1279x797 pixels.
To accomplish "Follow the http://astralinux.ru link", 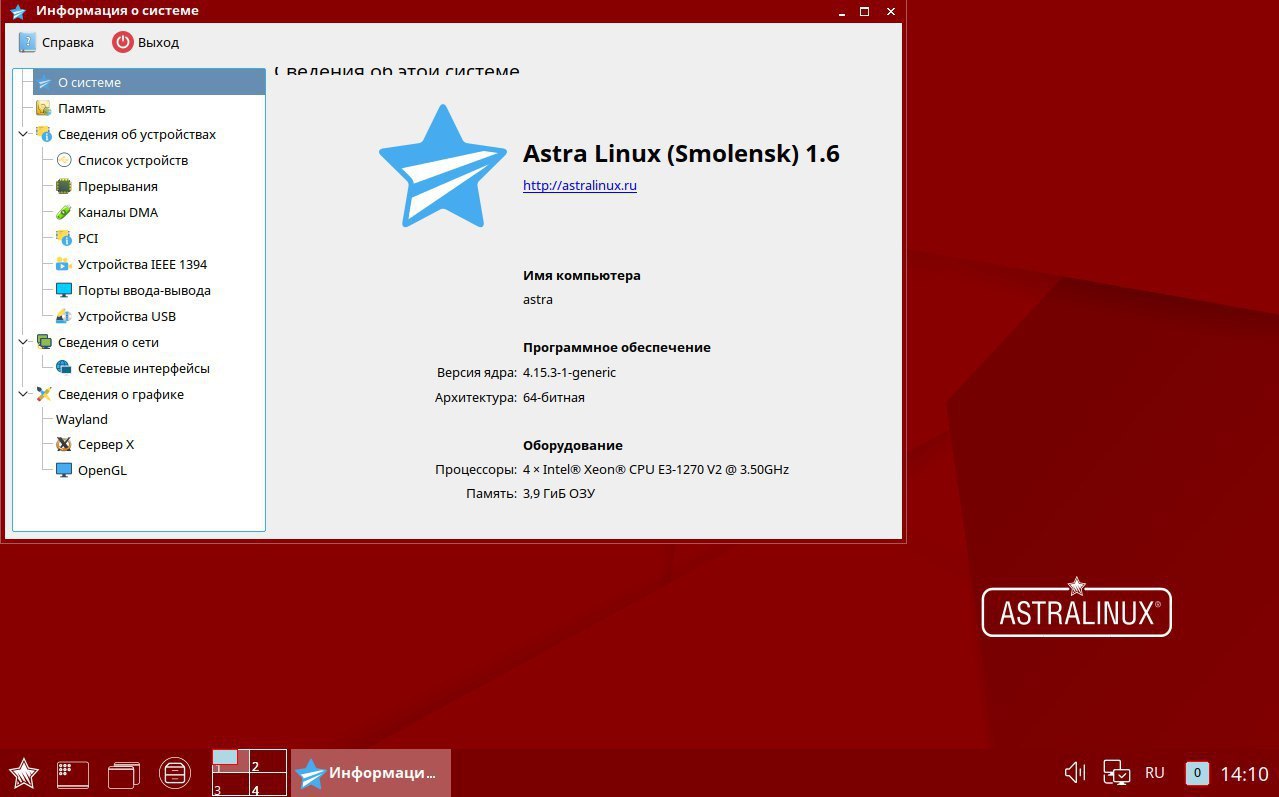I will click(x=580, y=186).
